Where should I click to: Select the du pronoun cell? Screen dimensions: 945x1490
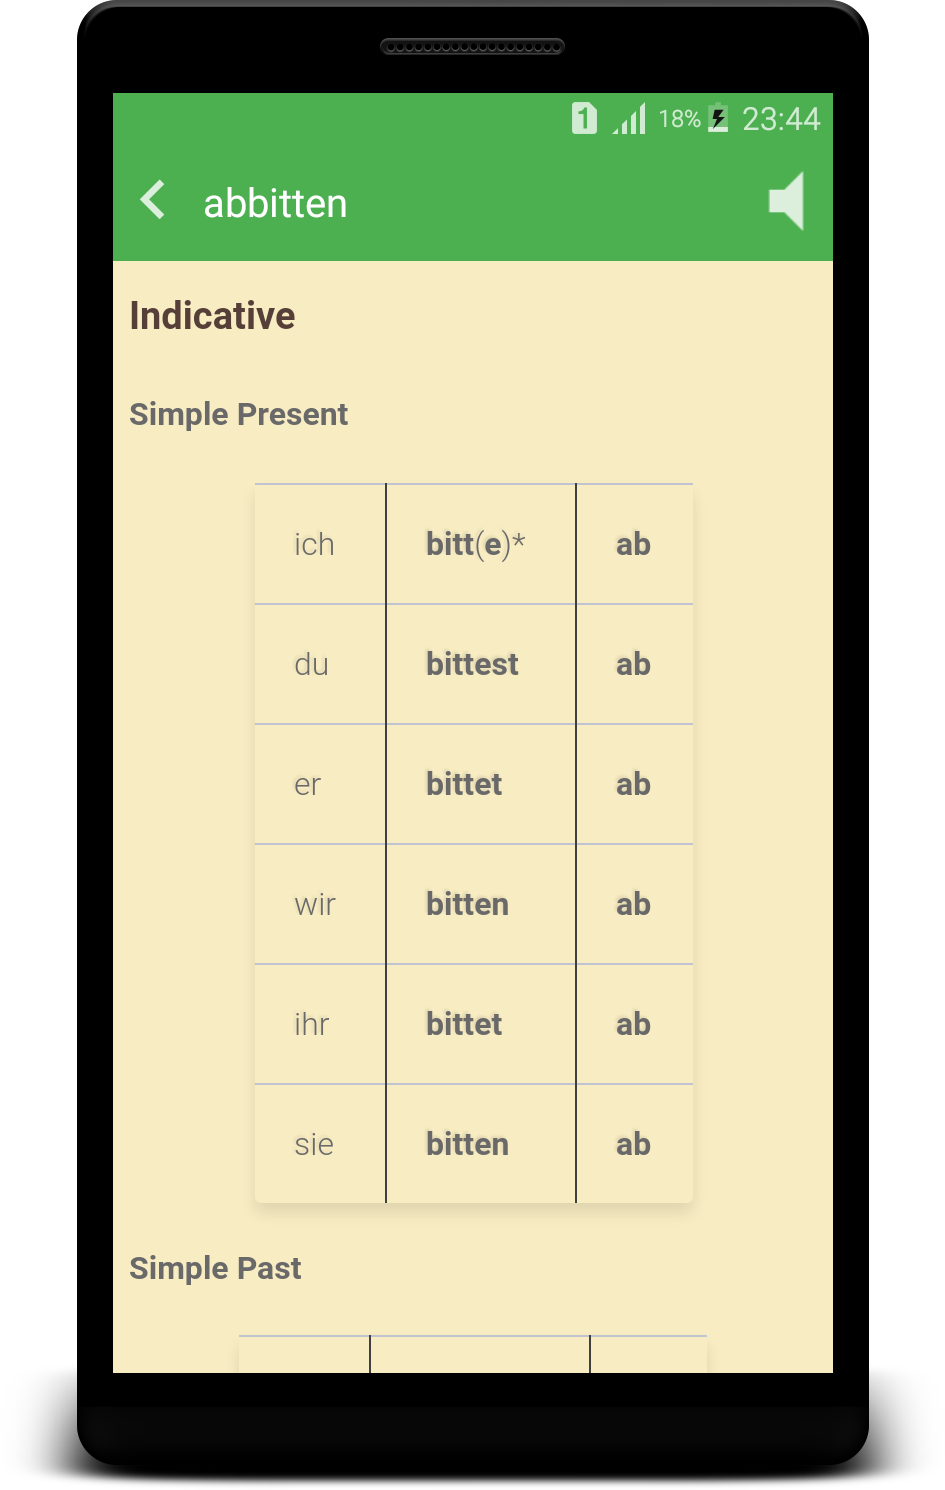tap(311, 665)
